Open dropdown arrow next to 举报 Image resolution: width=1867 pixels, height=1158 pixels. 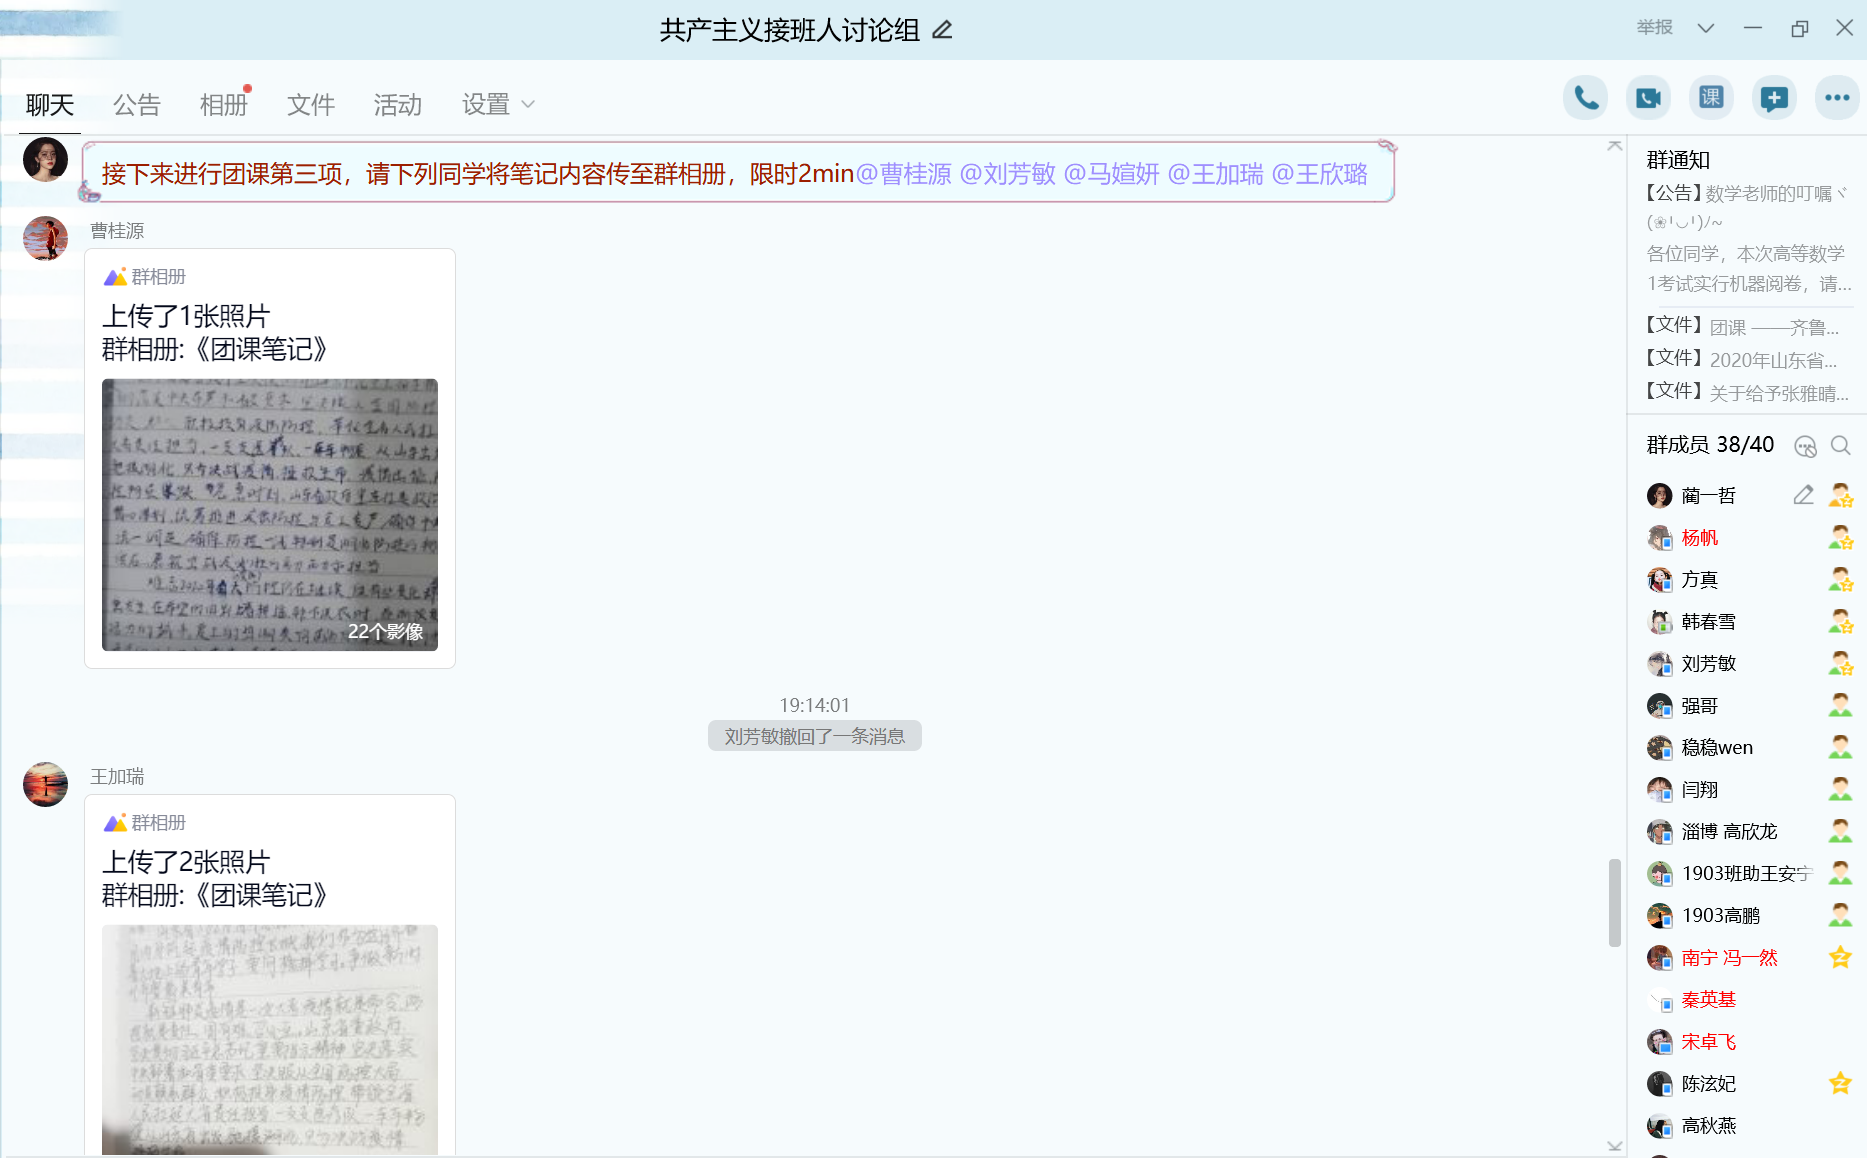tap(1706, 28)
